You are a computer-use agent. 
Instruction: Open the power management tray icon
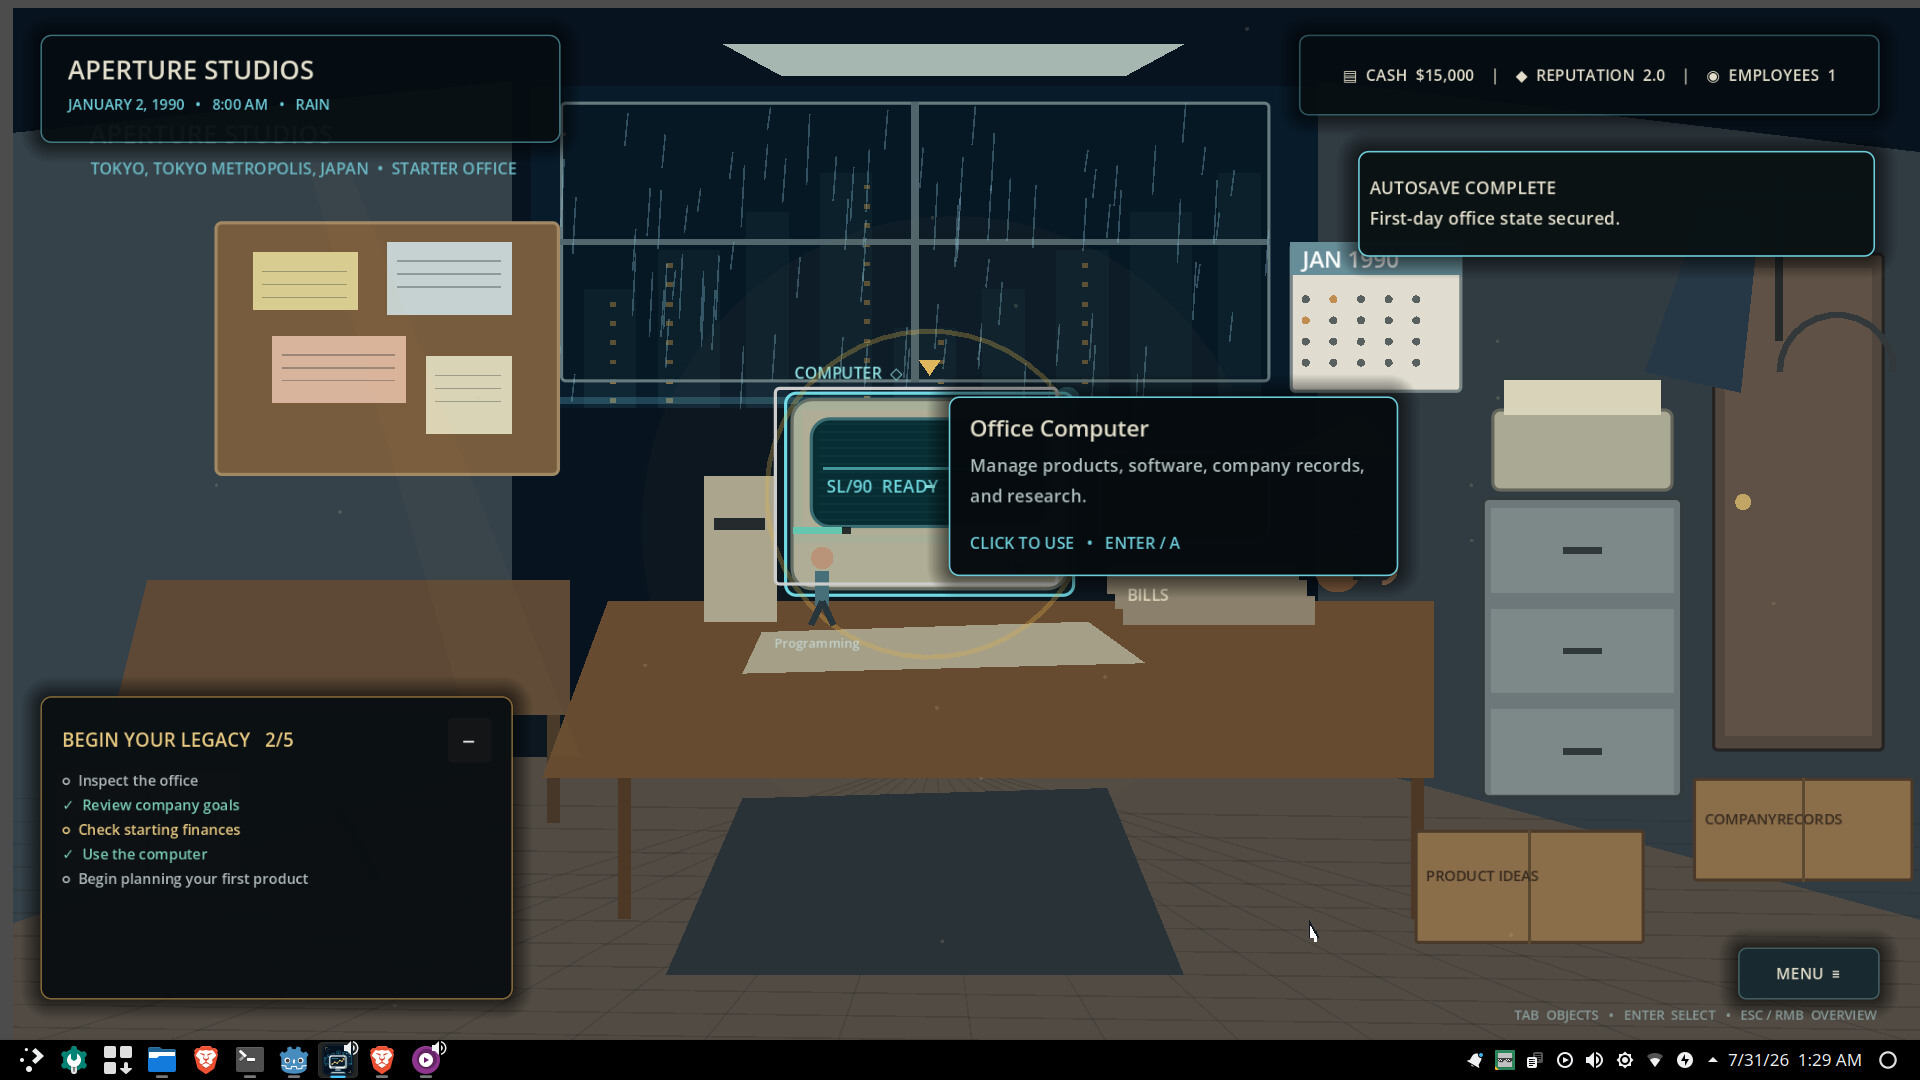coord(1685,1060)
